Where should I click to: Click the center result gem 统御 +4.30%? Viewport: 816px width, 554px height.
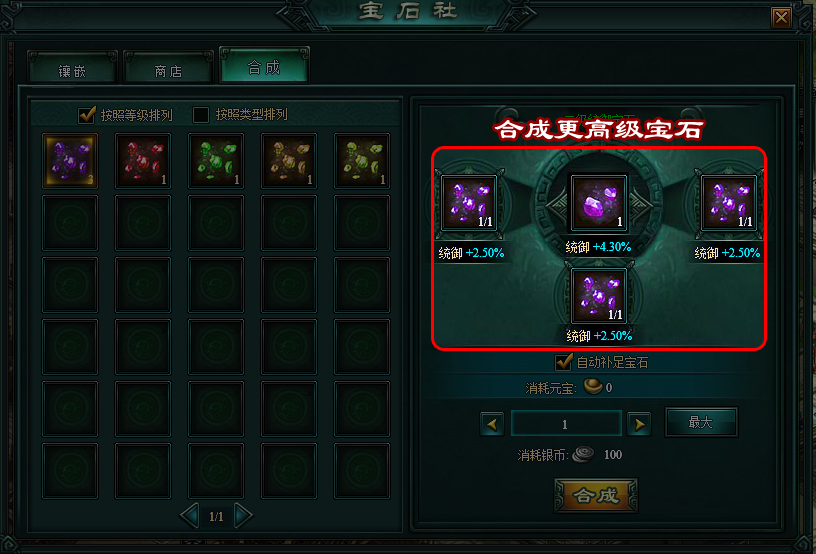[x=598, y=202]
